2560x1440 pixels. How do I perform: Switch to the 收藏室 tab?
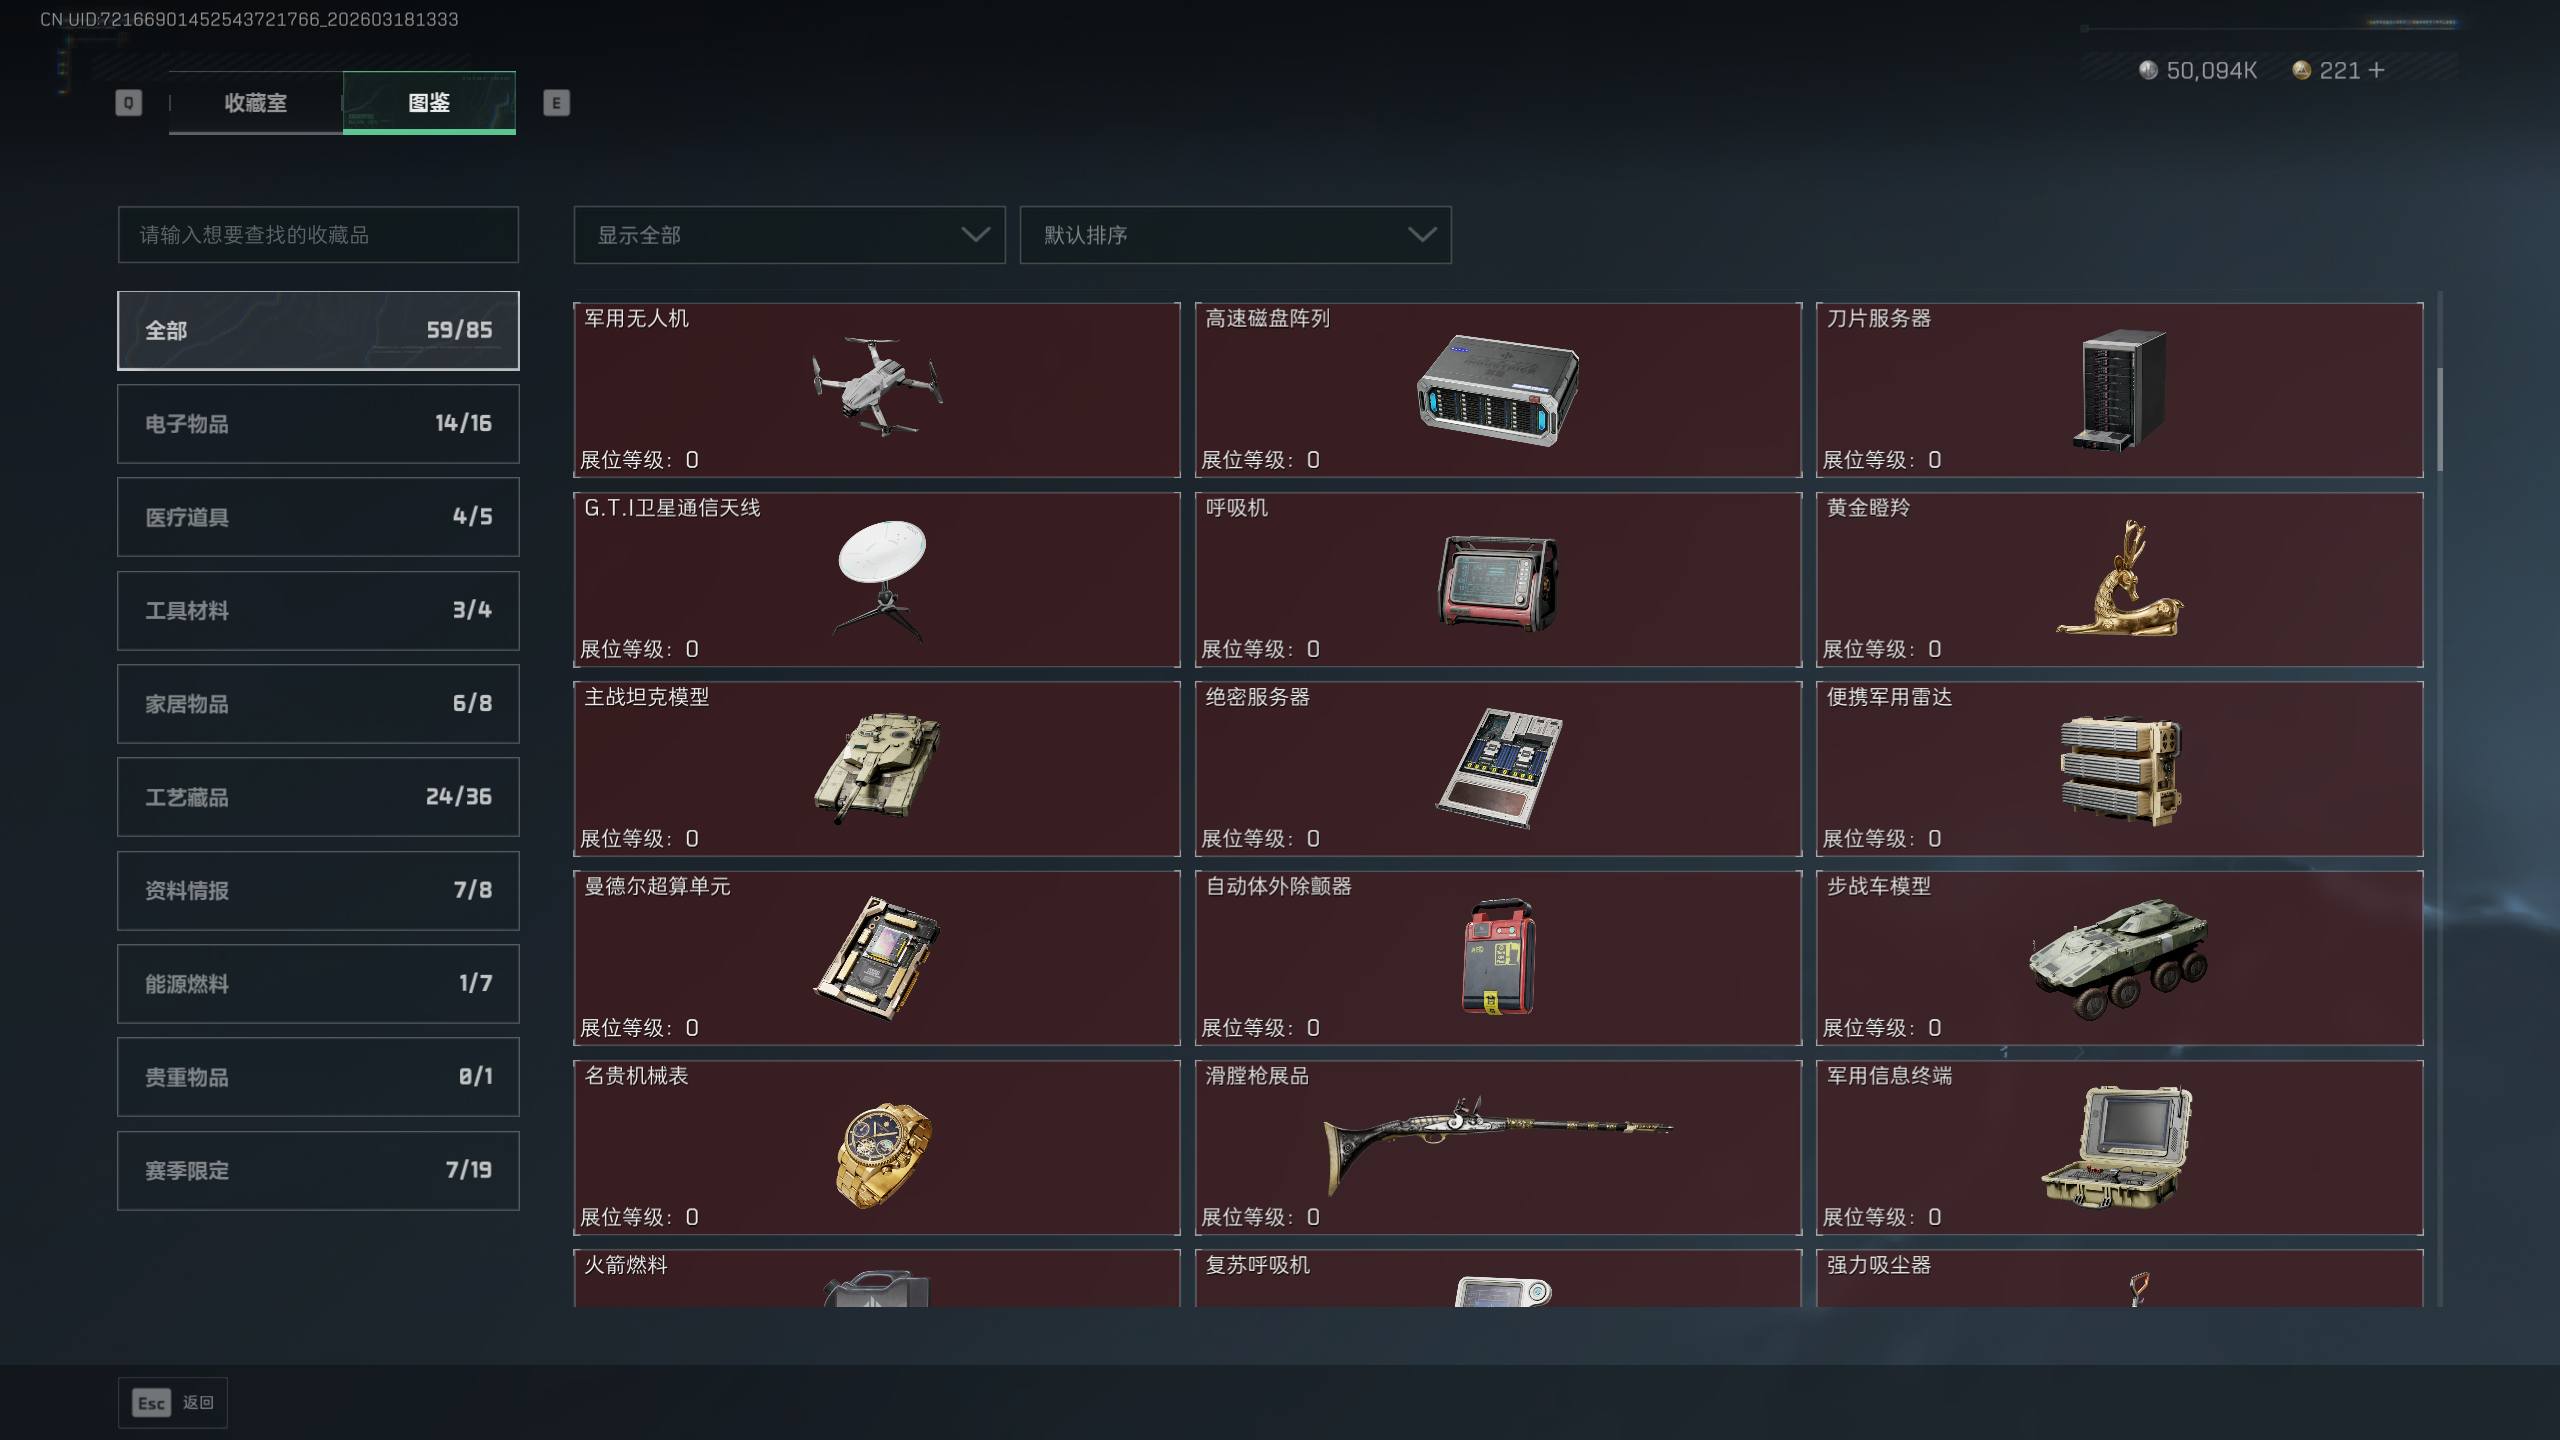click(x=256, y=102)
